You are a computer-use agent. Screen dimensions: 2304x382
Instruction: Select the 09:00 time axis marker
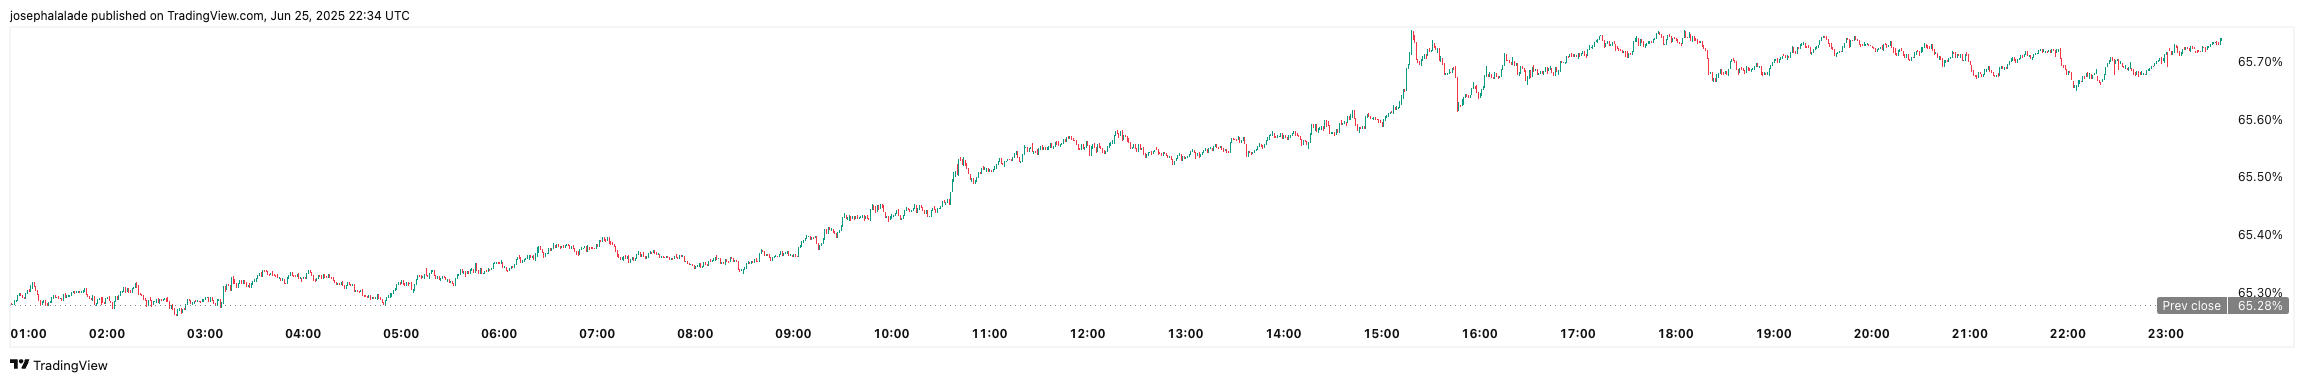tap(793, 333)
